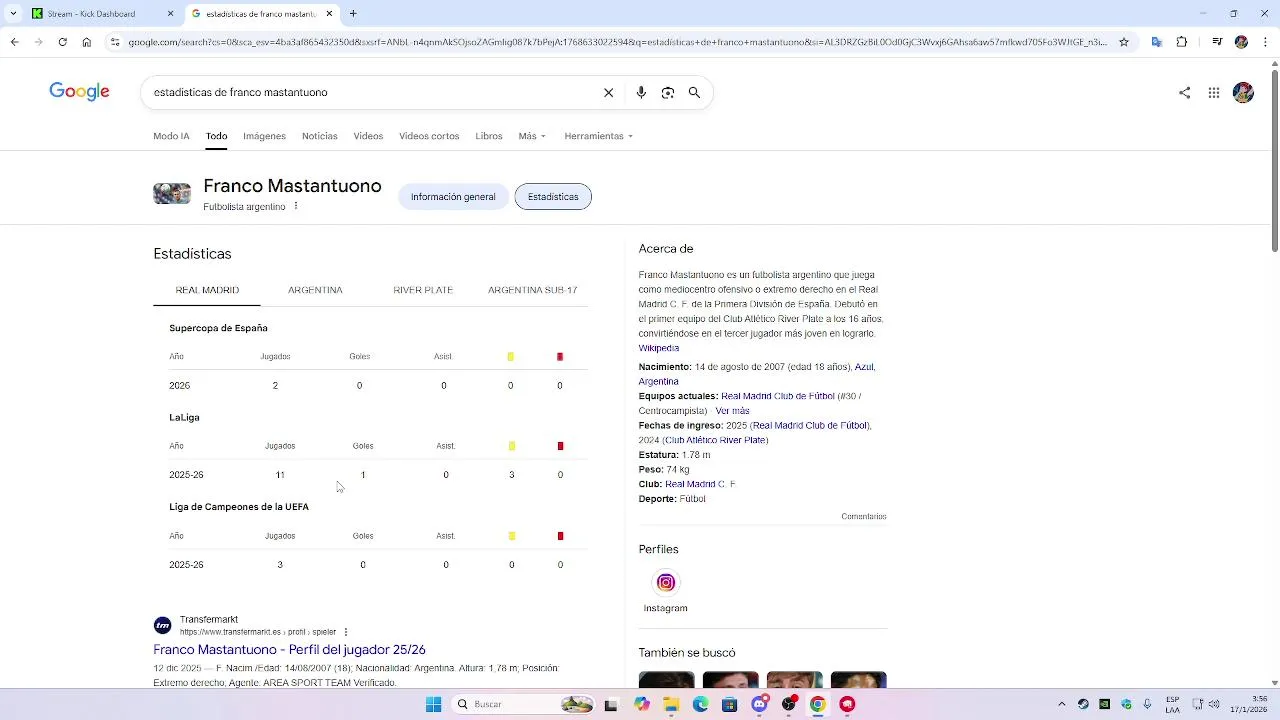
Task: Go back to the previous page
Action: [14, 42]
